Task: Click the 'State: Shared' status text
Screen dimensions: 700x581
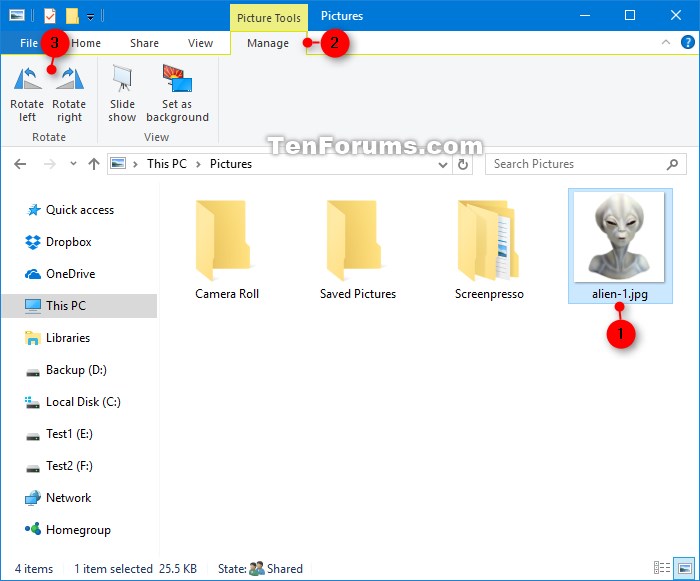Action: [260, 569]
